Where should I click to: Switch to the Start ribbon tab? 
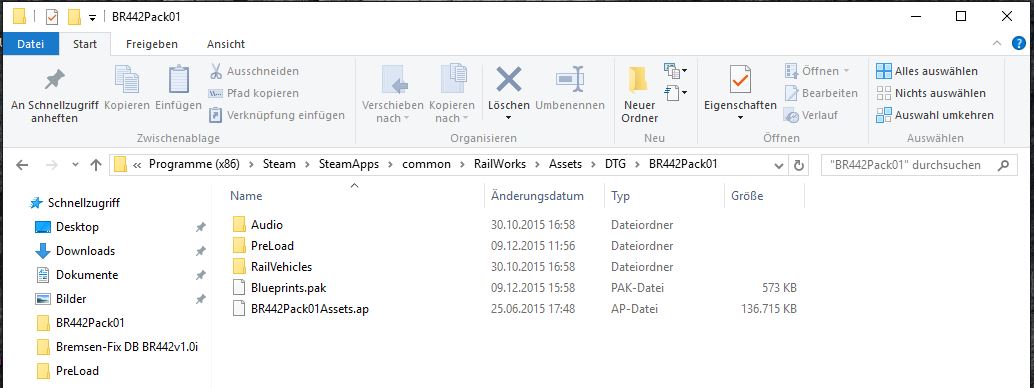pyautogui.click(x=85, y=44)
